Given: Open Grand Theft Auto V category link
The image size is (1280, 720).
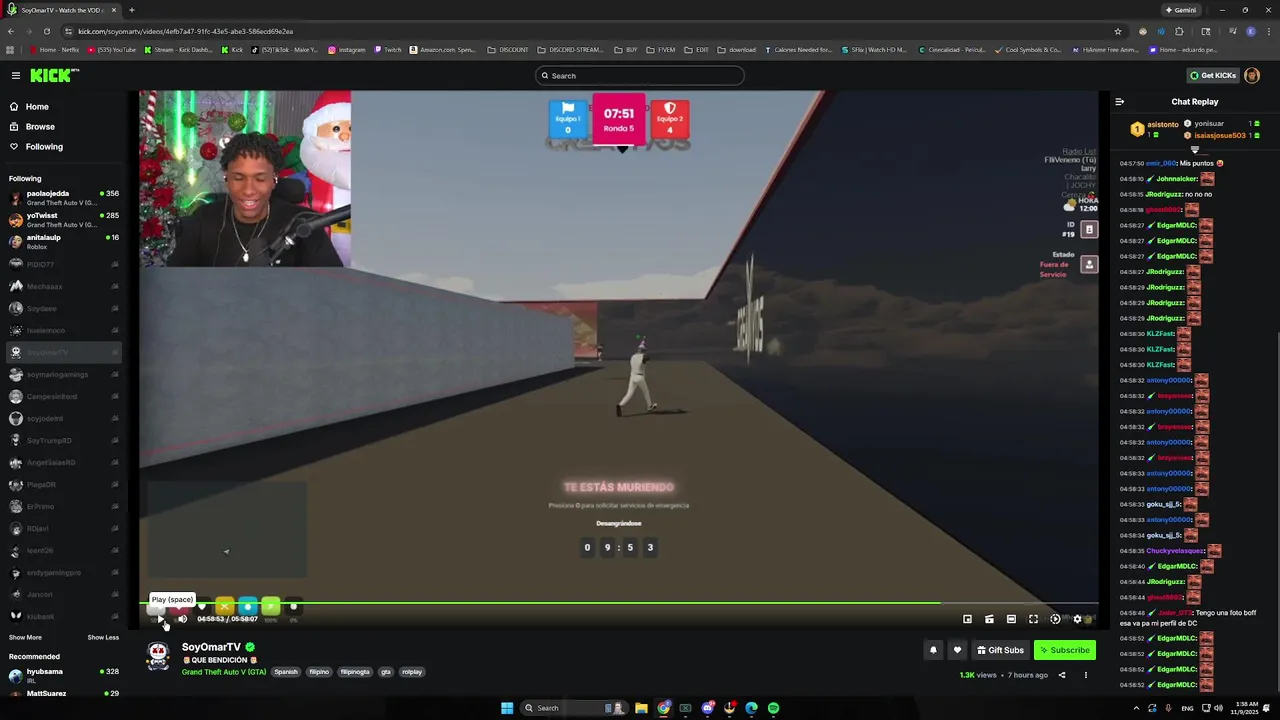Looking at the screenshot, I should point(224,672).
